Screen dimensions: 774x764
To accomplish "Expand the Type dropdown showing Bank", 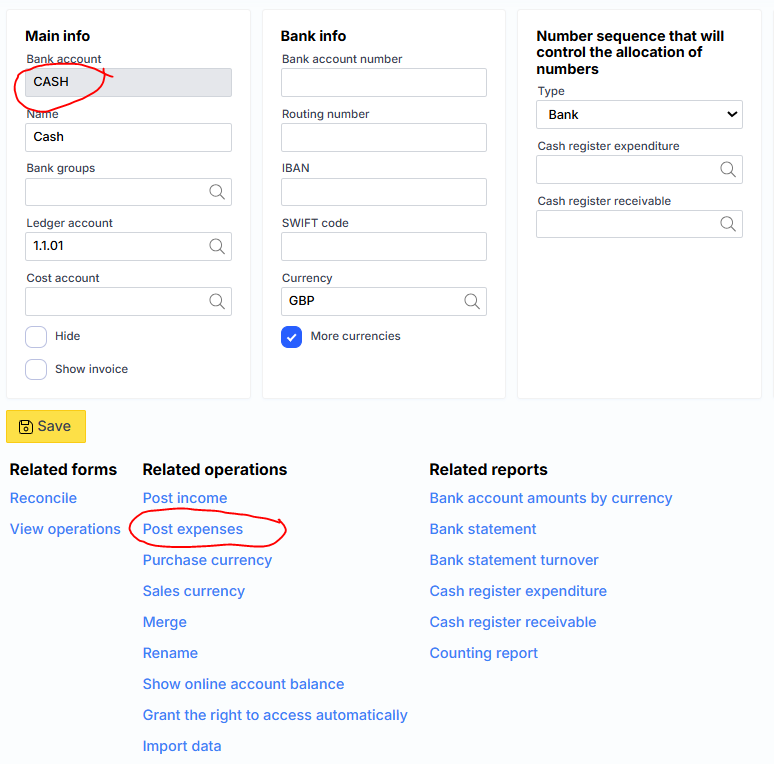I will click(639, 115).
